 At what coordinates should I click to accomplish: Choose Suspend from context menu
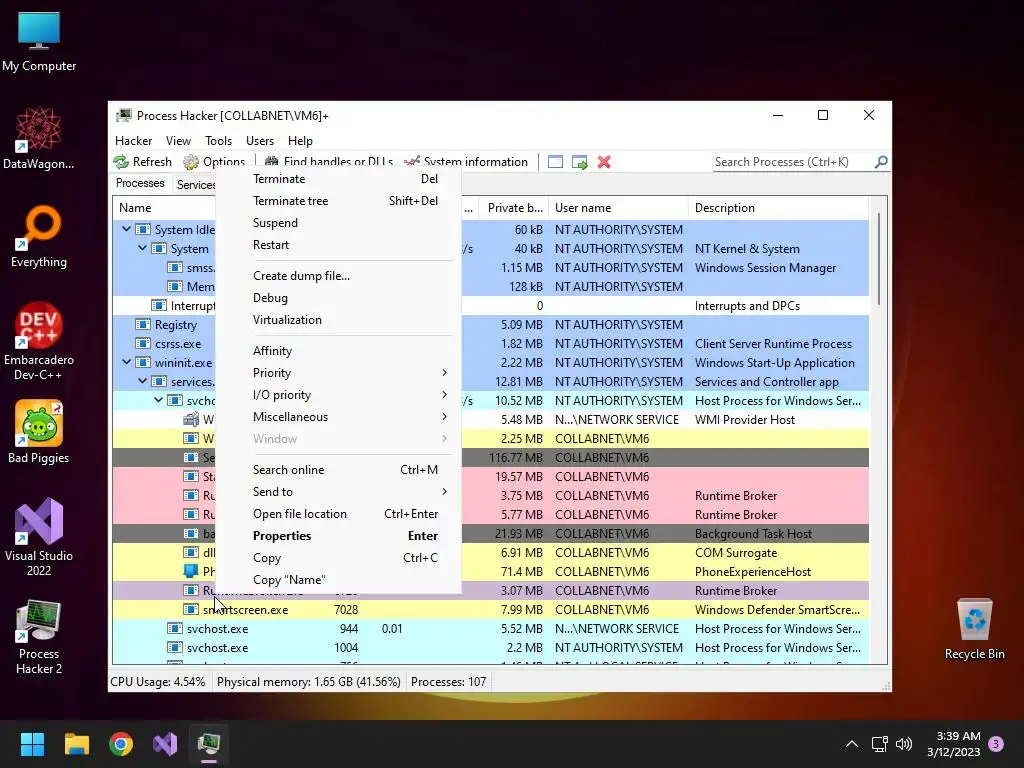click(338, 223)
